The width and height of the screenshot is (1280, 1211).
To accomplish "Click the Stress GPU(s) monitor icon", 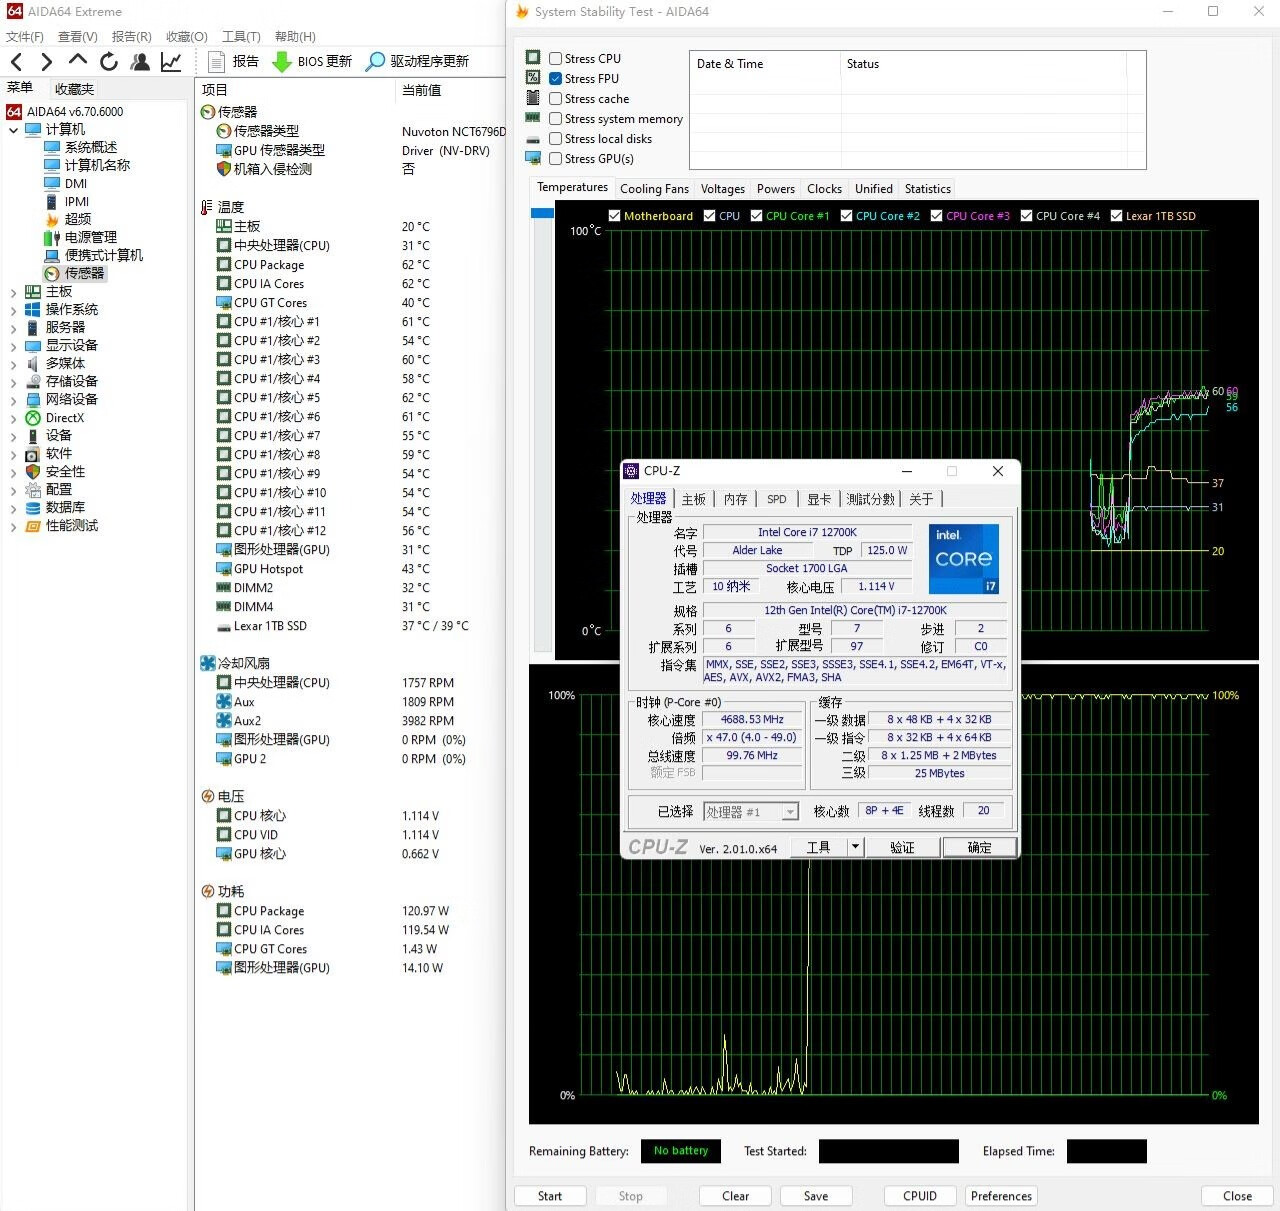I will [x=533, y=158].
